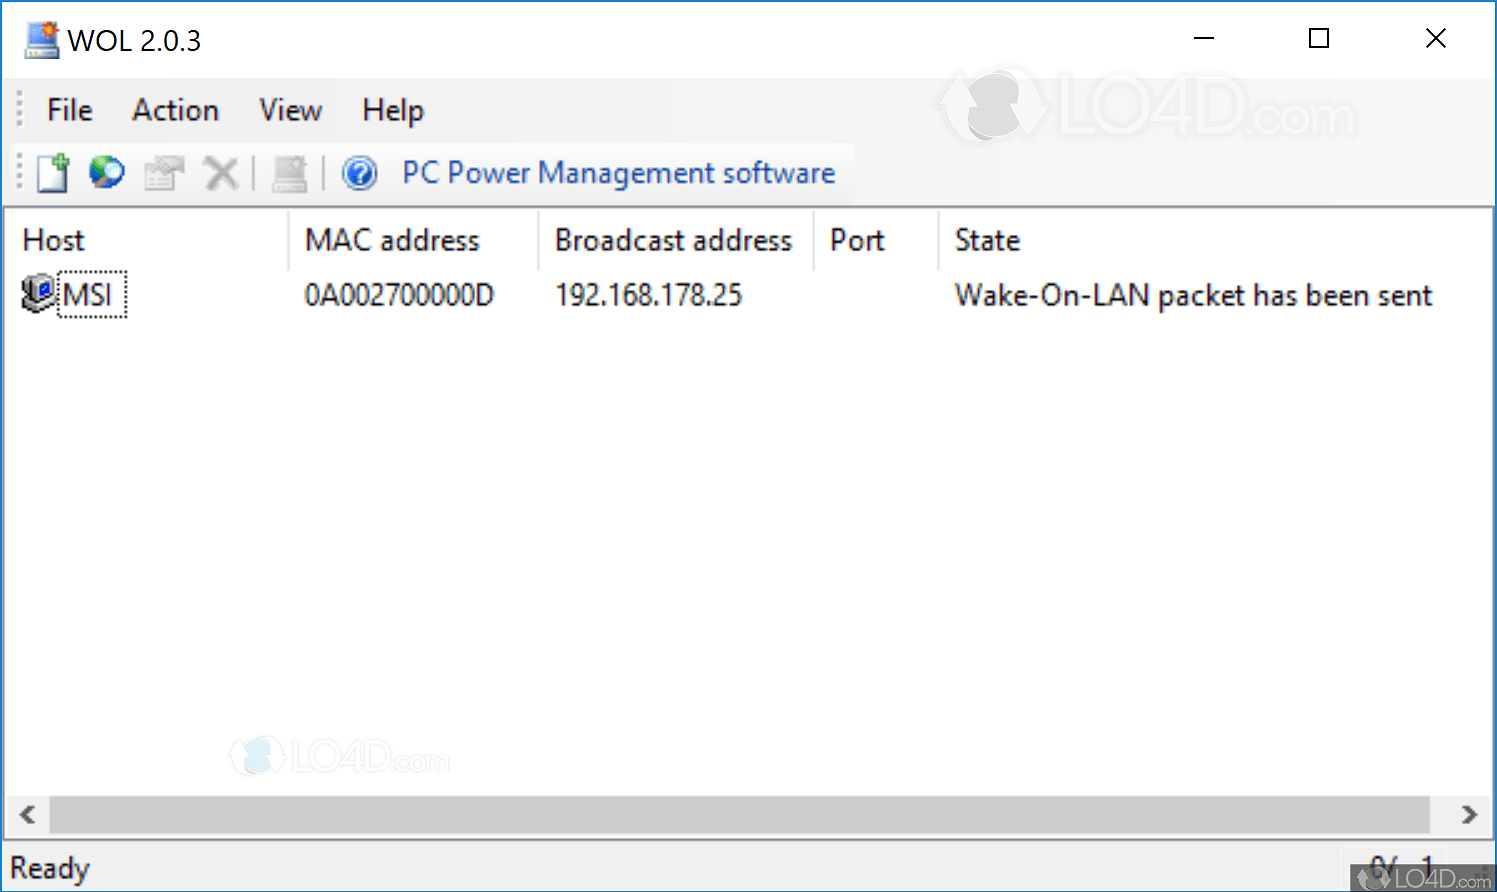
Task: Open the File menu
Action: tap(70, 110)
